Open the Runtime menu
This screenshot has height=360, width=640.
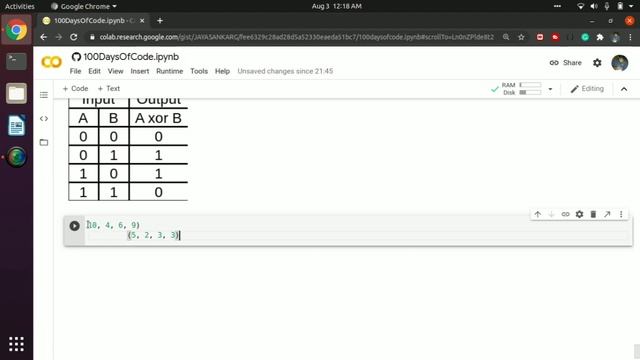[x=169, y=71]
